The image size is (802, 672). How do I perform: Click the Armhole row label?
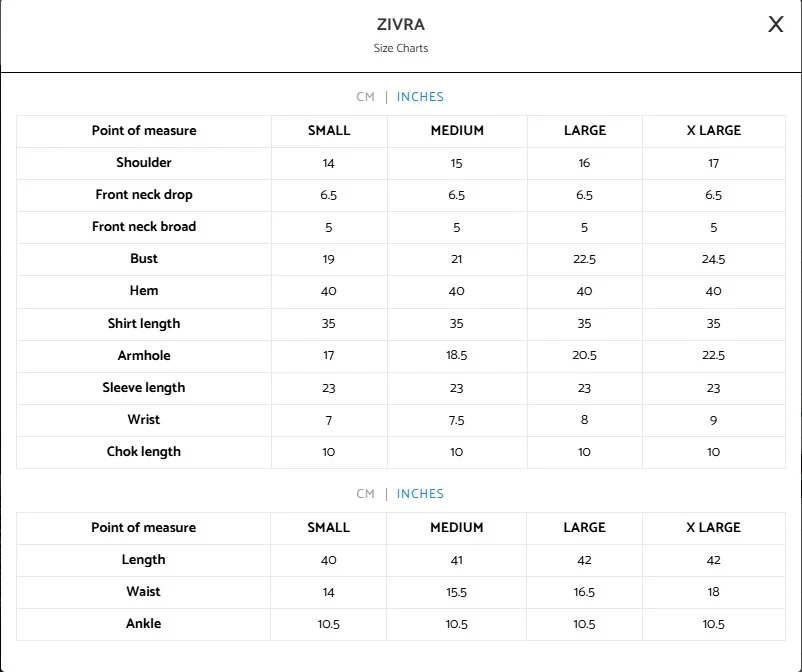pyautogui.click(x=144, y=355)
